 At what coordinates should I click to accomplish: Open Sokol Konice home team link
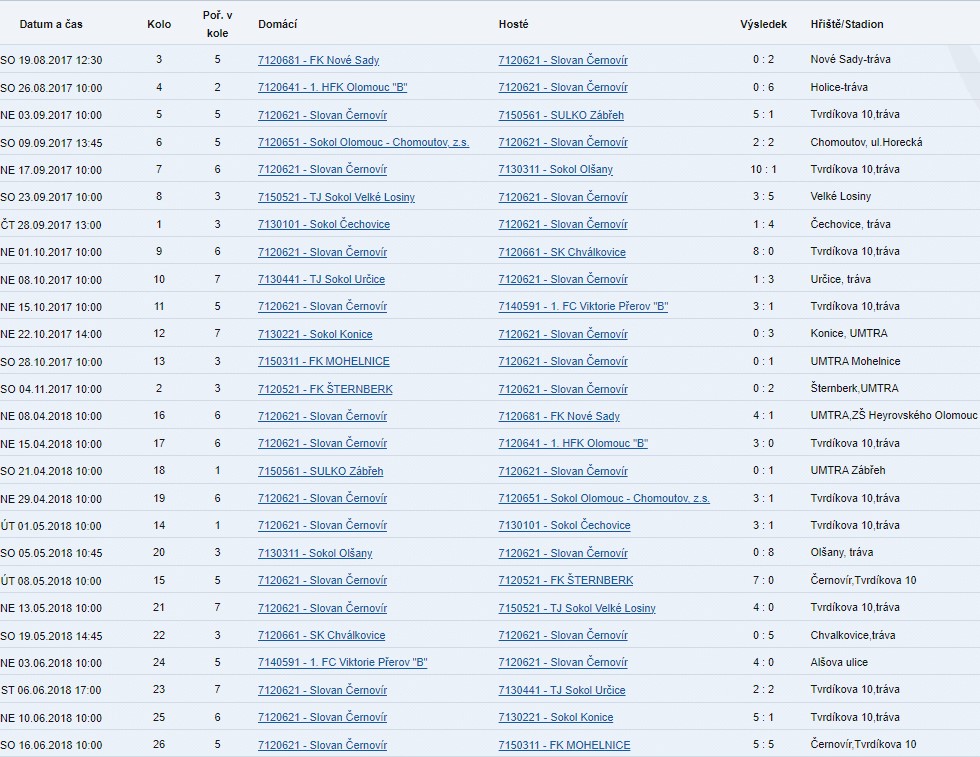point(315,334)
